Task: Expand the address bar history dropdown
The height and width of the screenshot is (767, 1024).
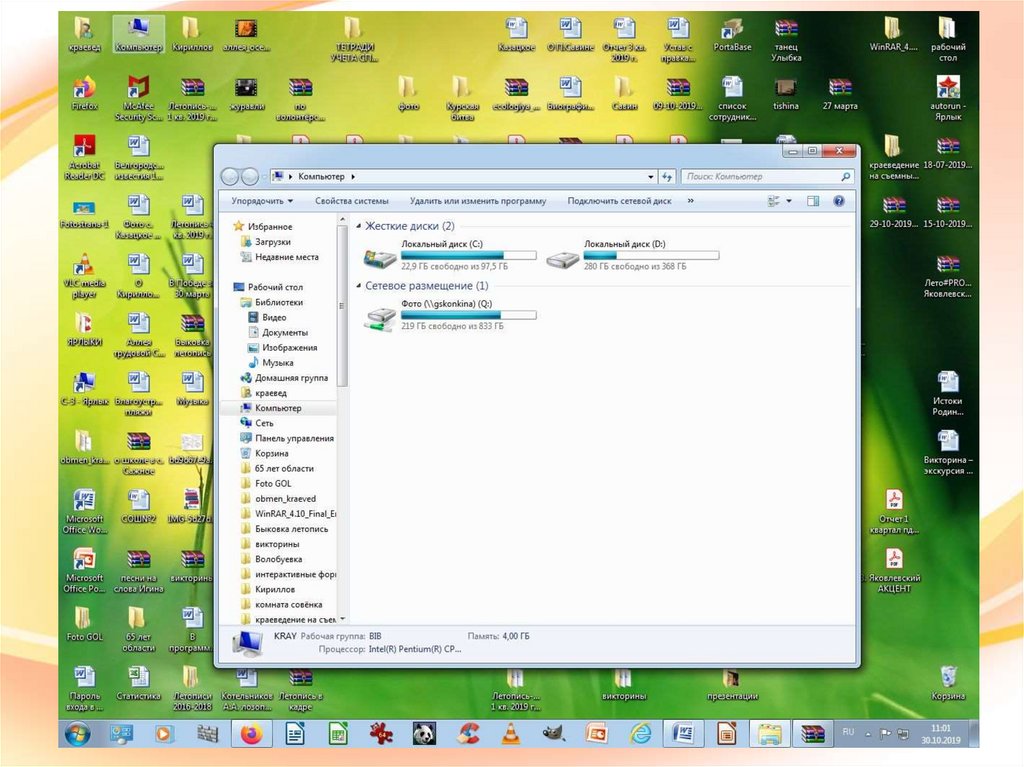Action: (x=650, y=177)
